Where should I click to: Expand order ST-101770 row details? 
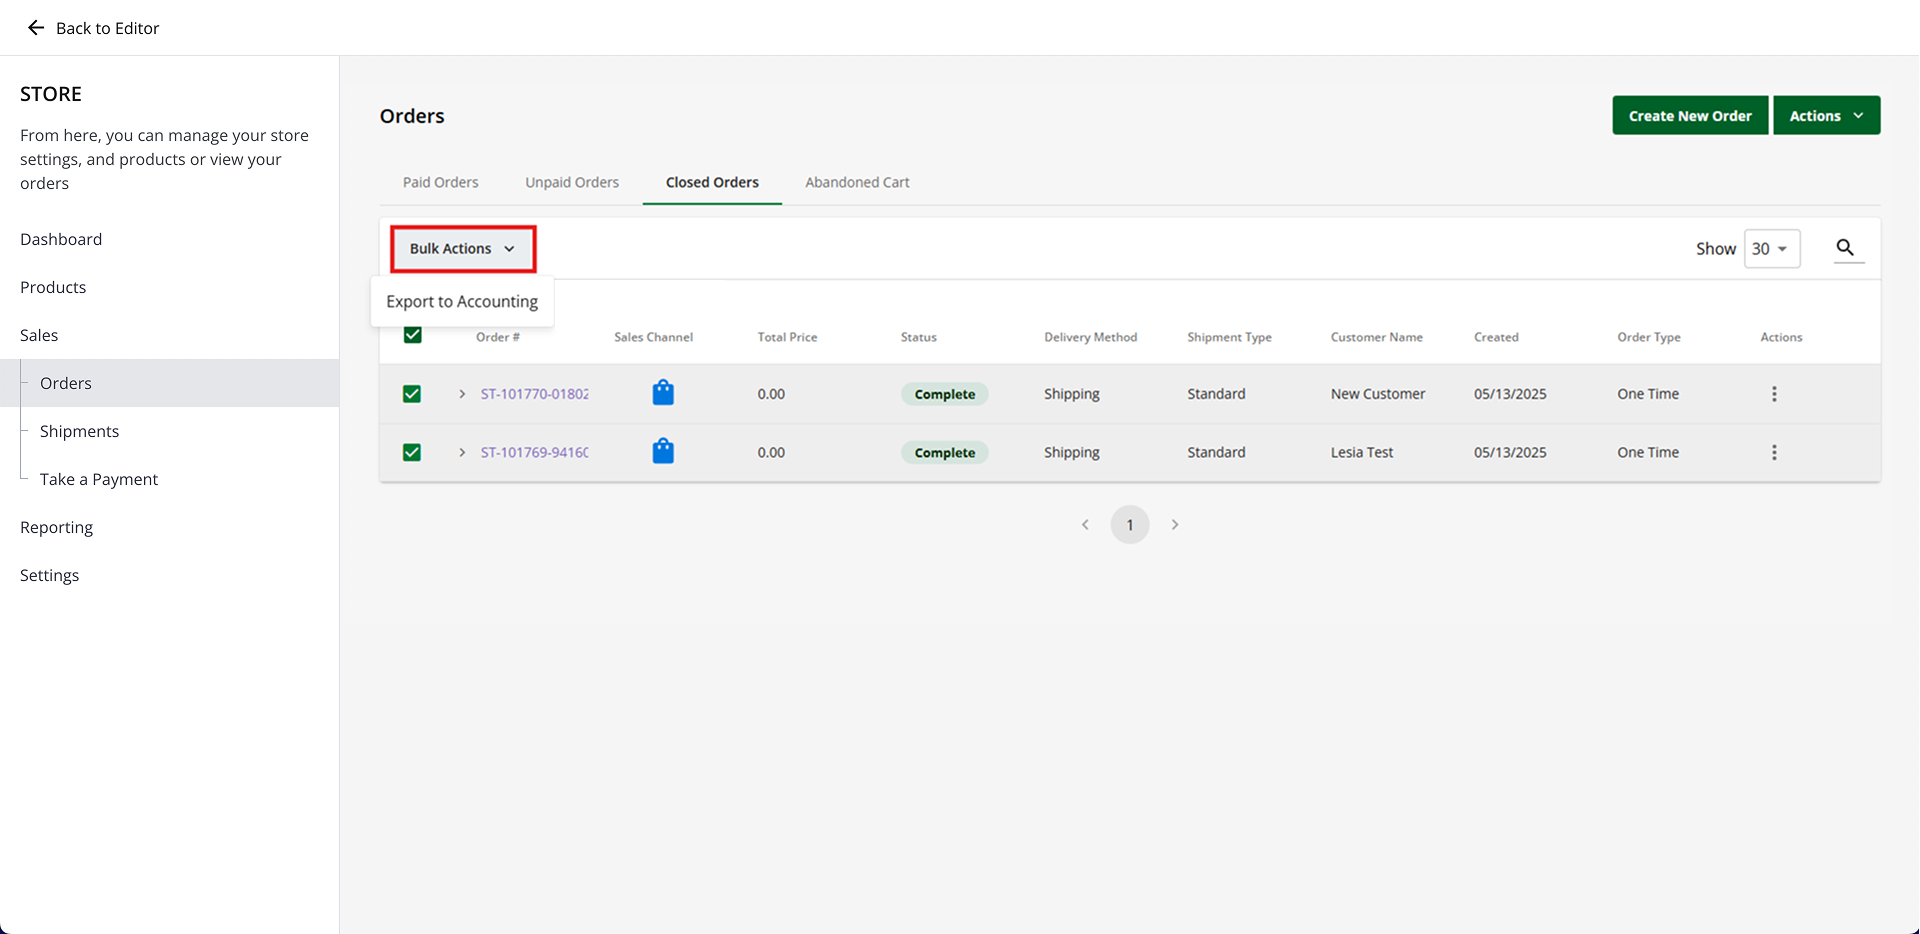462,394
